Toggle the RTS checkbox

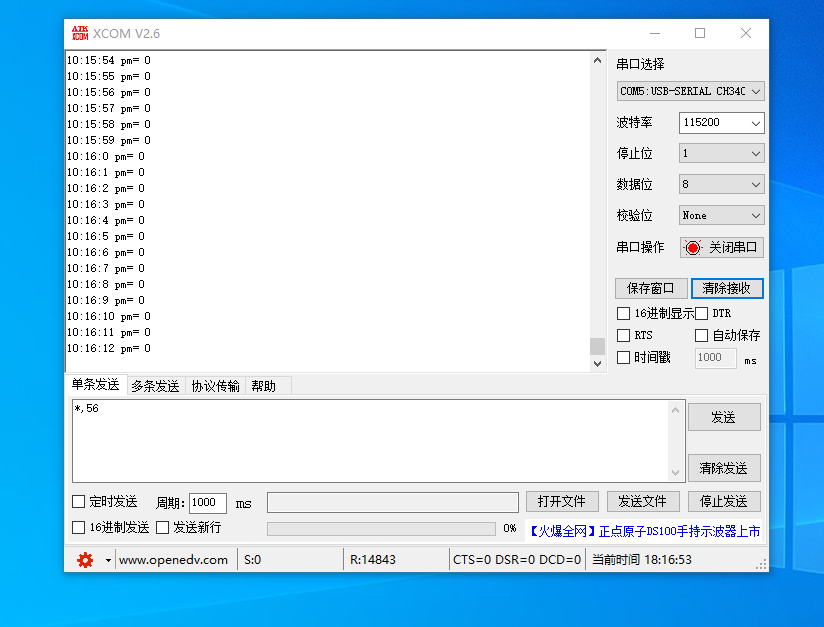pyautogui.click(x=623, y=335)
